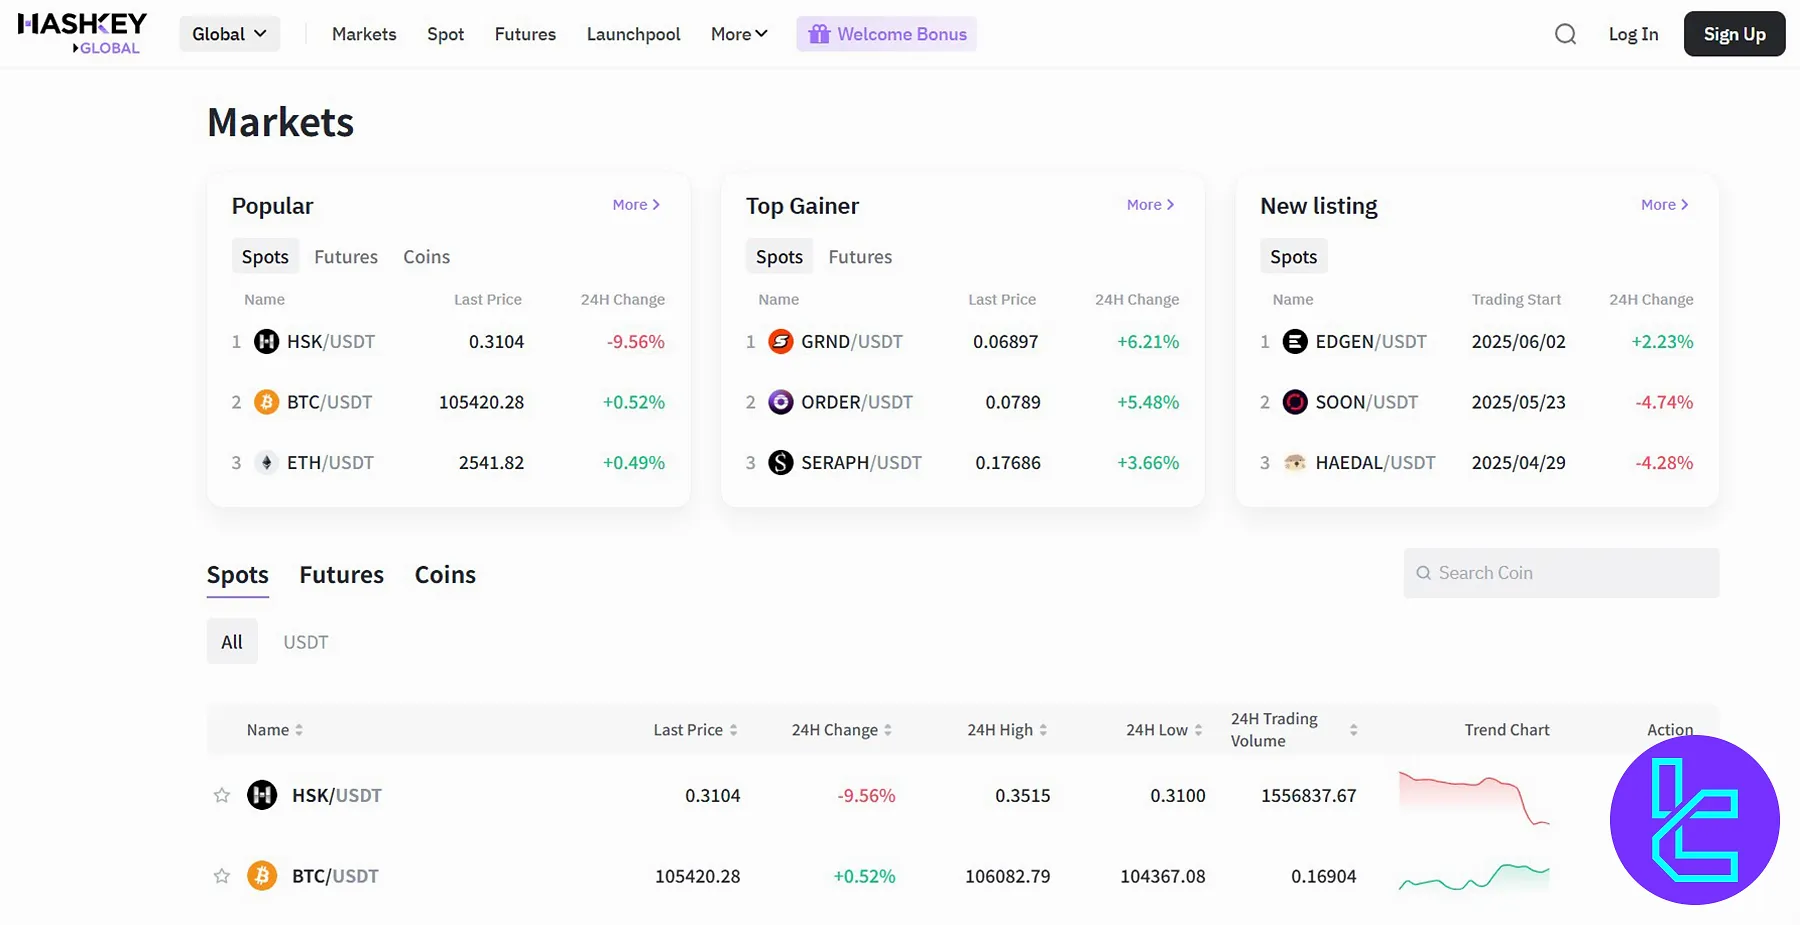Click ETH coin icon in Popular list
The width and height of the screenshot is (1800, 925).
click(x=266, y=463)
